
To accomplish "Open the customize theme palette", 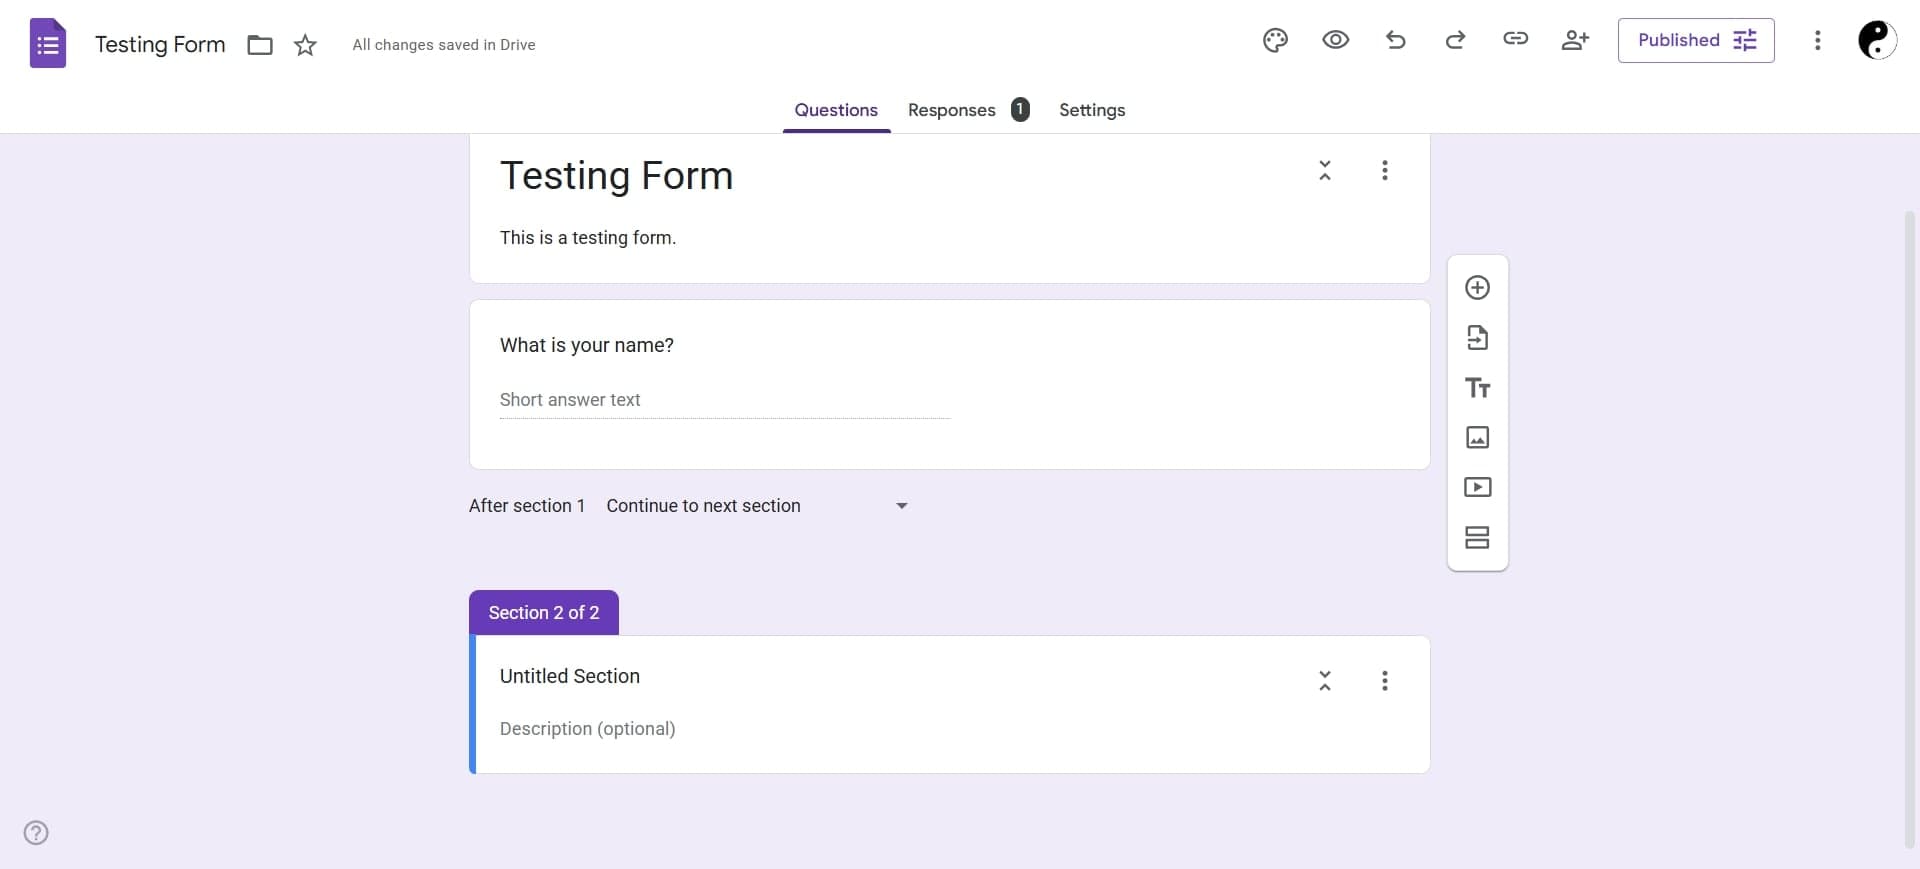I will tap(1275, 41).
